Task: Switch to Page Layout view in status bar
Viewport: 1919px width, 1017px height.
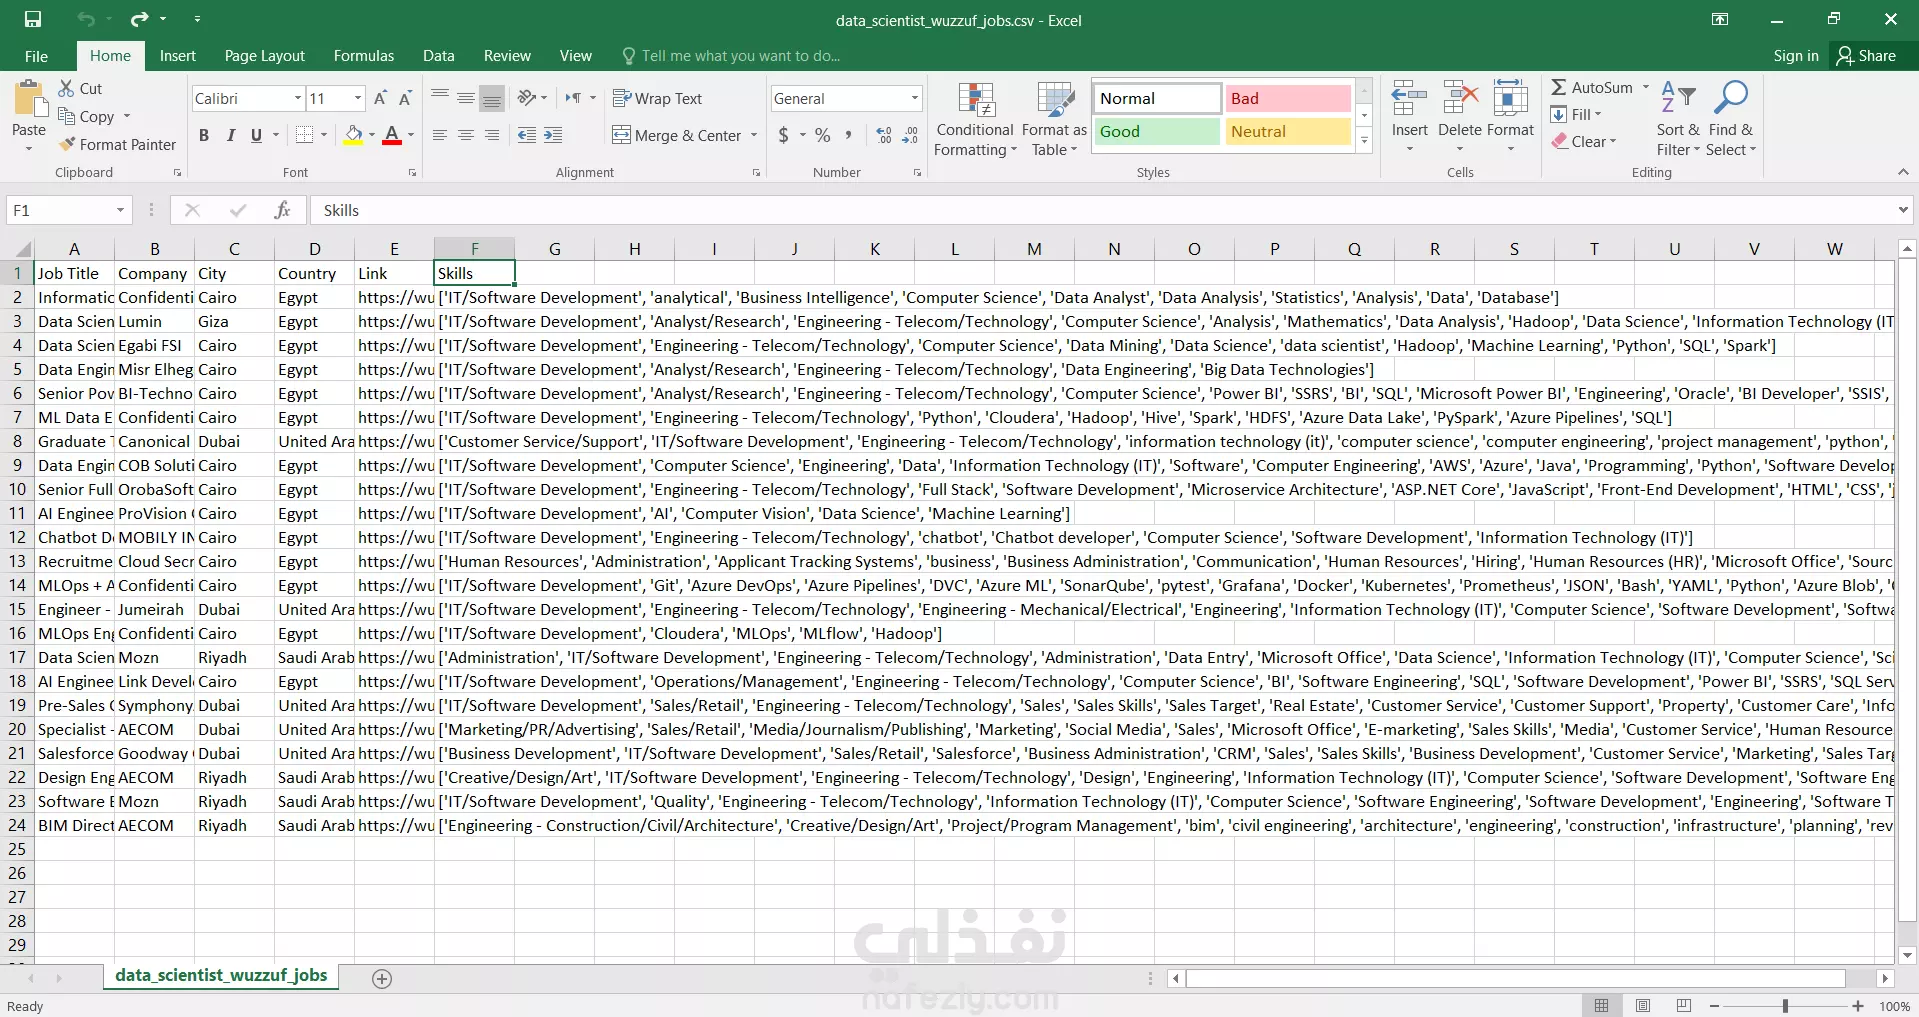Action: coord(1643,1005)
